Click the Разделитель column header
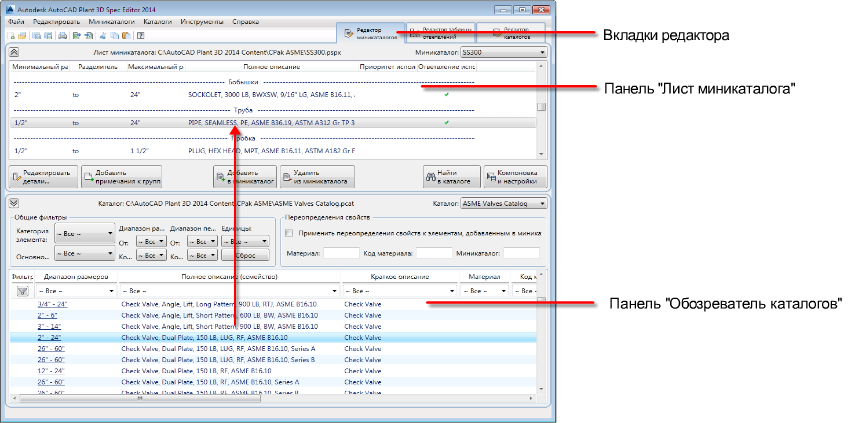Image resolution: width=855 pixels, height=423 pixels. (x=98, y=67)
